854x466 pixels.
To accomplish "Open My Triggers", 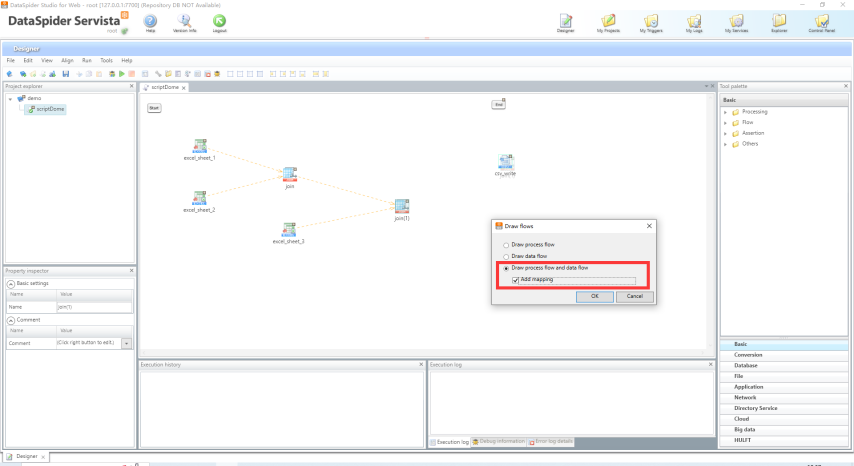I will click(x=651, y=21).
